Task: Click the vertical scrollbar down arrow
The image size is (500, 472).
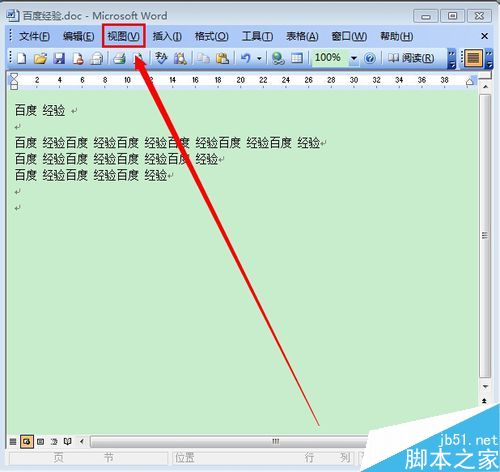Action: click(x=485, y=387)
